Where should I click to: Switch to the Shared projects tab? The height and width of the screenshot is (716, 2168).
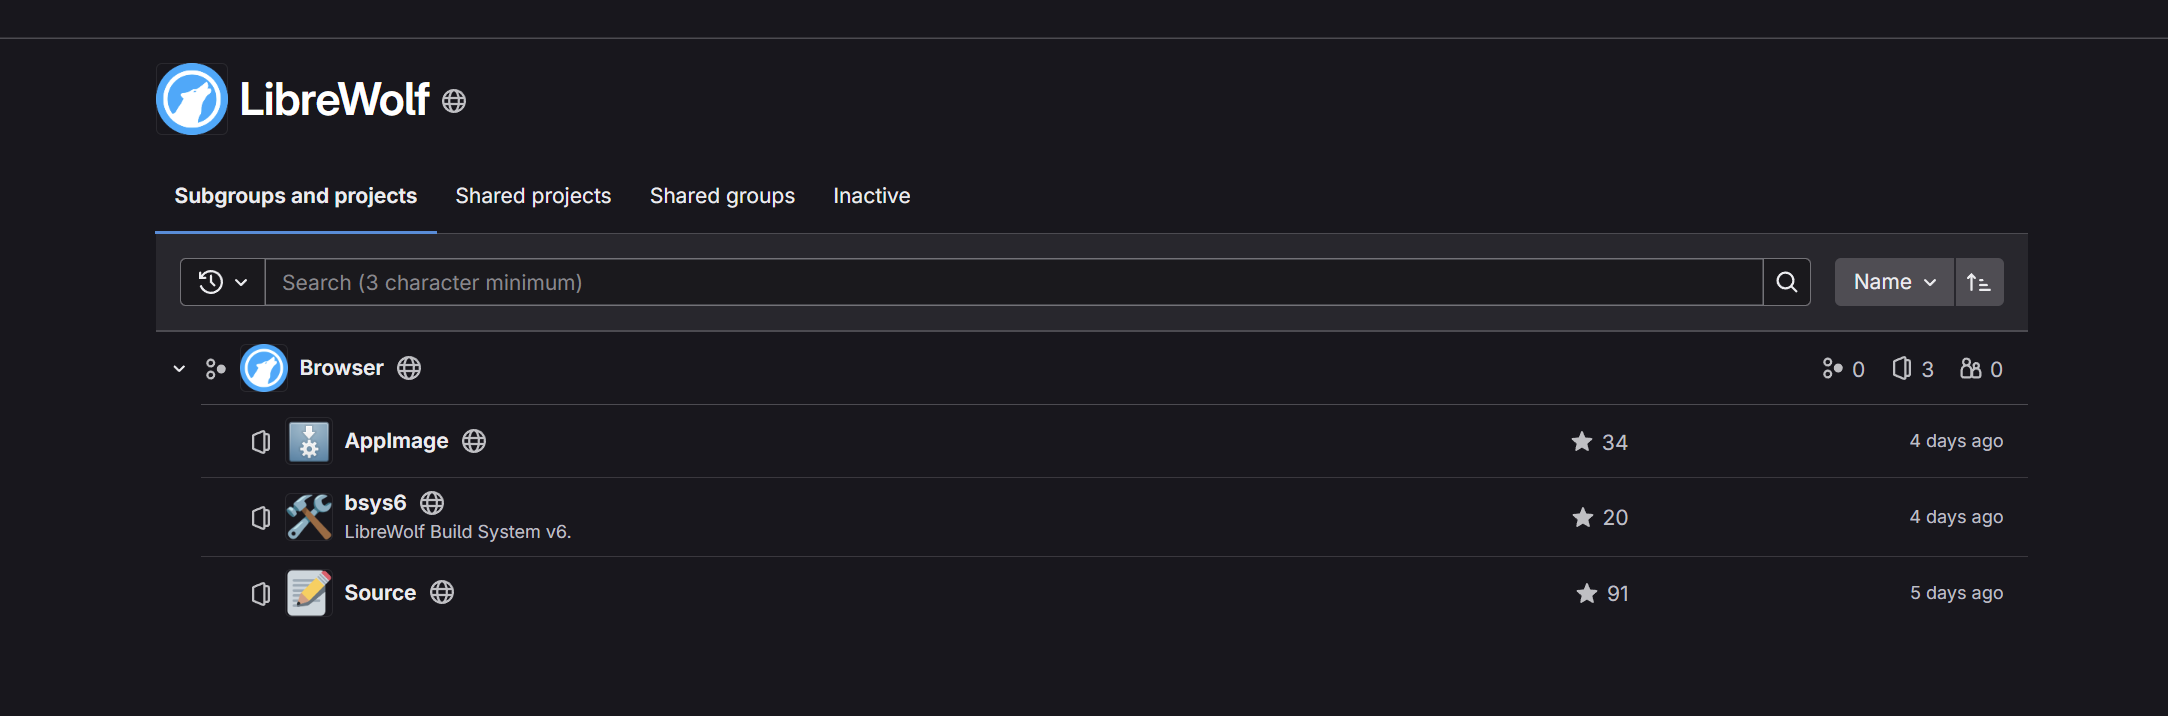click(x=533, y=196)
